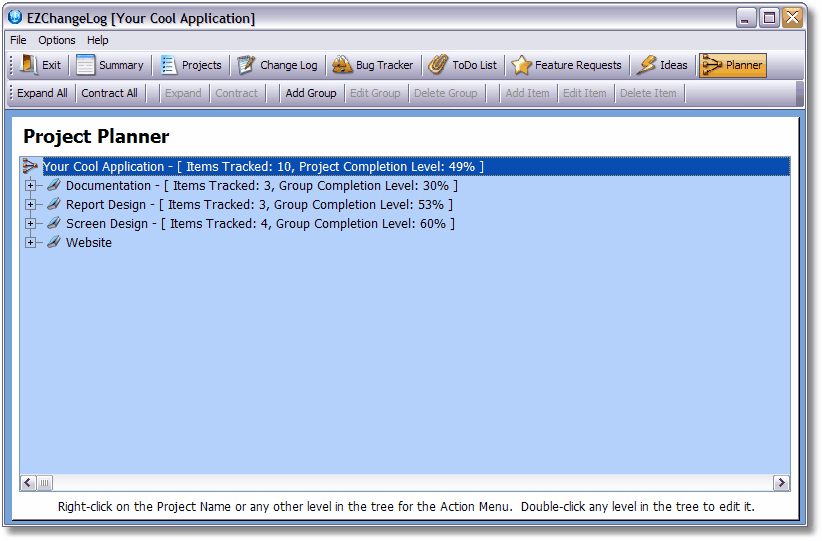
Task: Minimize the EZChangeLog window
Action: tap(745, 18)
